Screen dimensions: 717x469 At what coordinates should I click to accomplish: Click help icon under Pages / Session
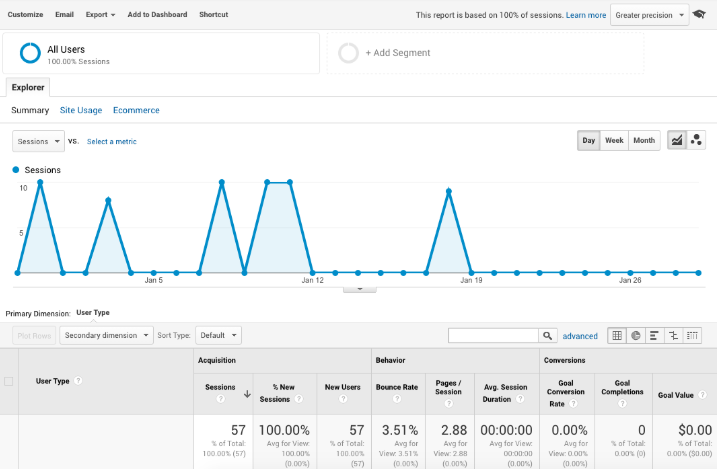tap(449, 403)
